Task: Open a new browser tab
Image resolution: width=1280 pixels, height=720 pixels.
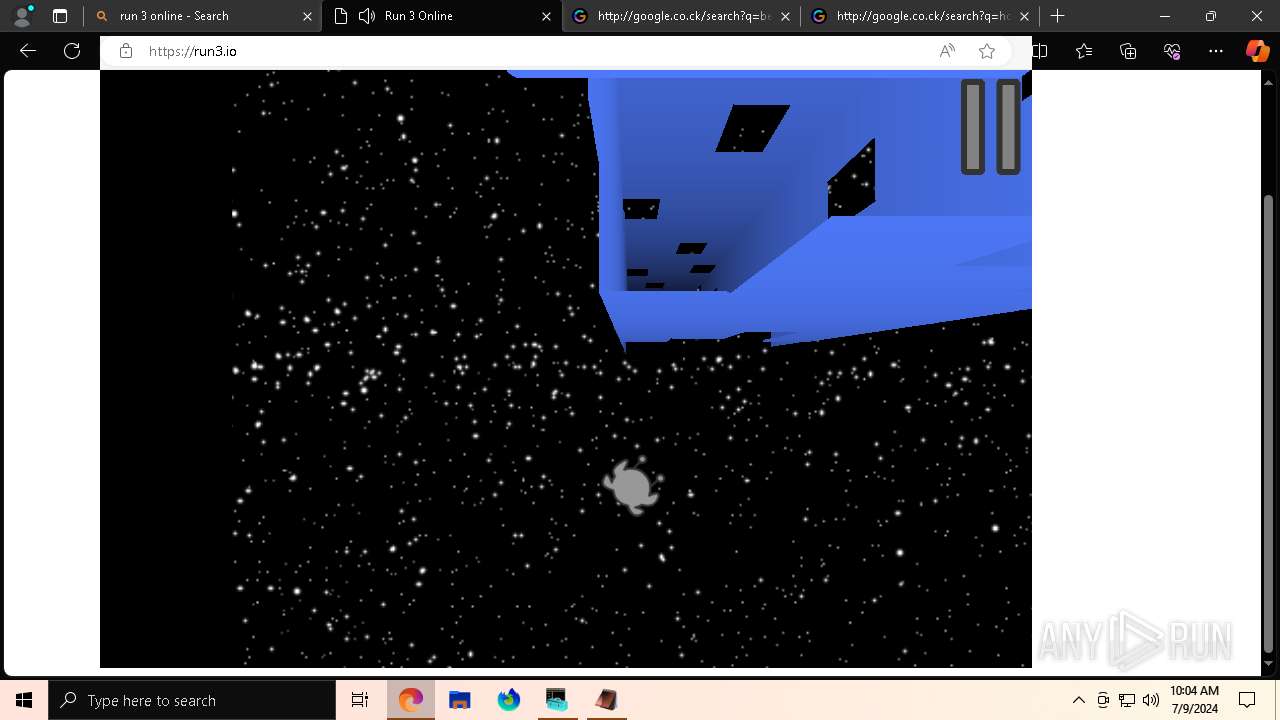Action: coord(1058,16)
